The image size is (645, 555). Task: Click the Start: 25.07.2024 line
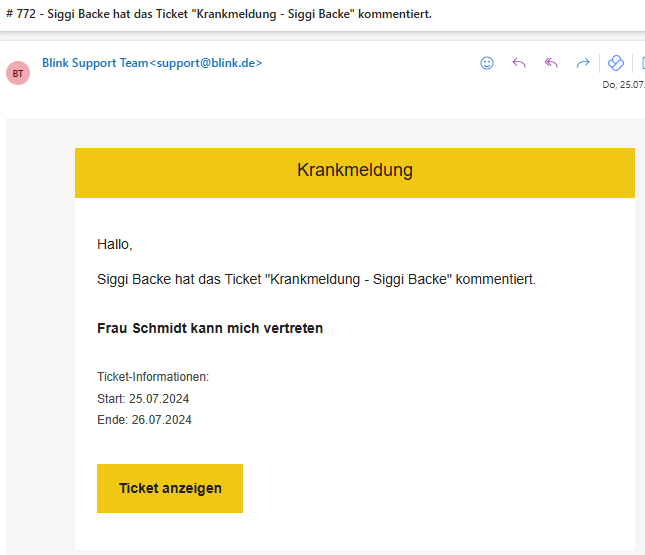point(144,399)
